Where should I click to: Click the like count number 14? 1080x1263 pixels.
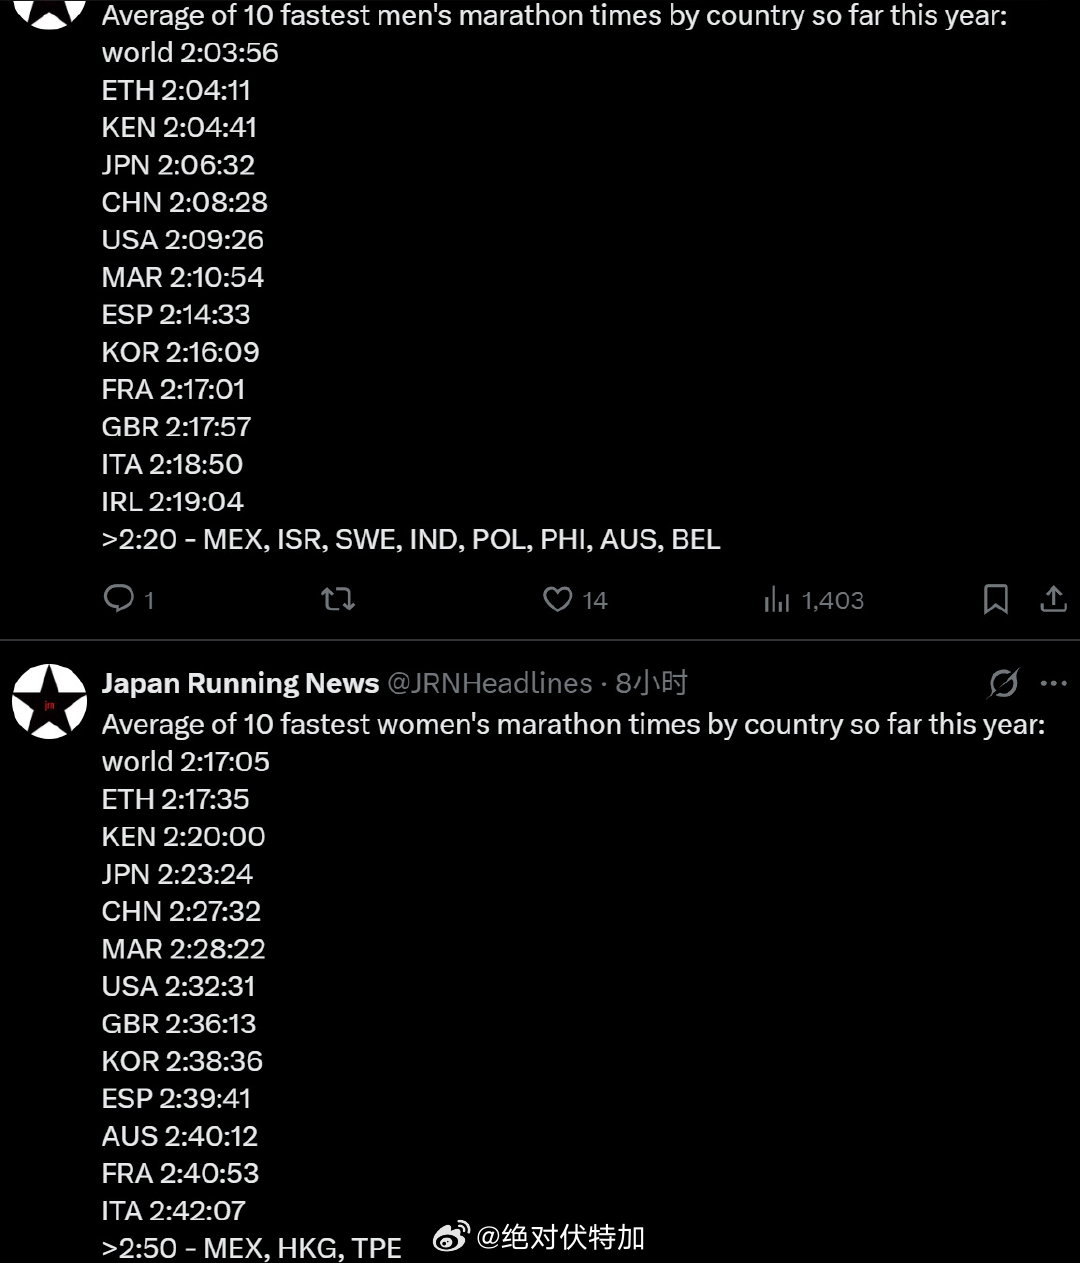(x=595, y=601)
